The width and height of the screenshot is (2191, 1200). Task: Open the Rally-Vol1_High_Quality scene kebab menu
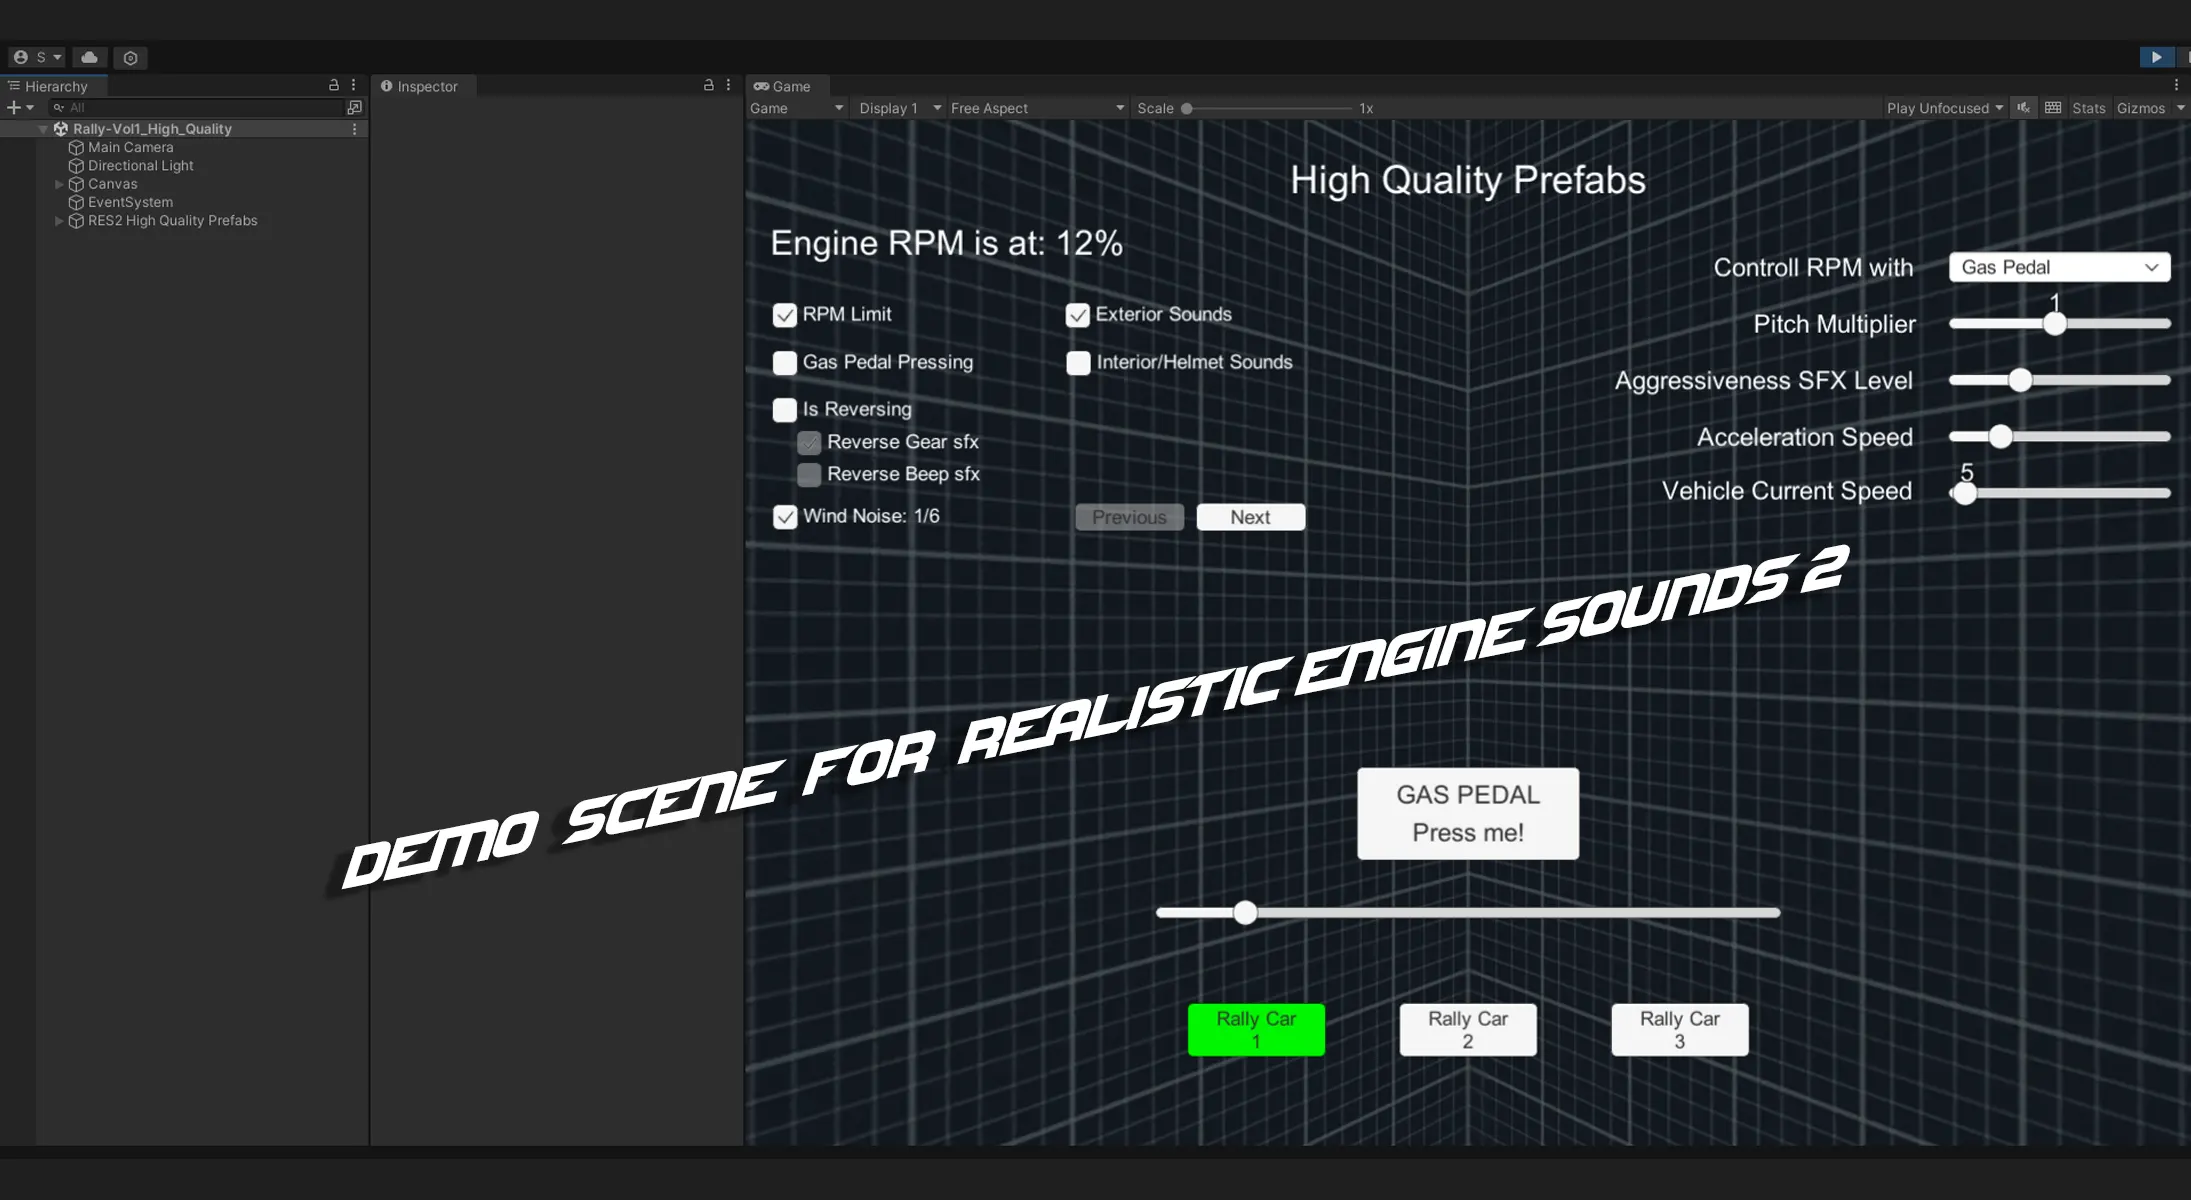pyautogui.click(x=354, y=129)
